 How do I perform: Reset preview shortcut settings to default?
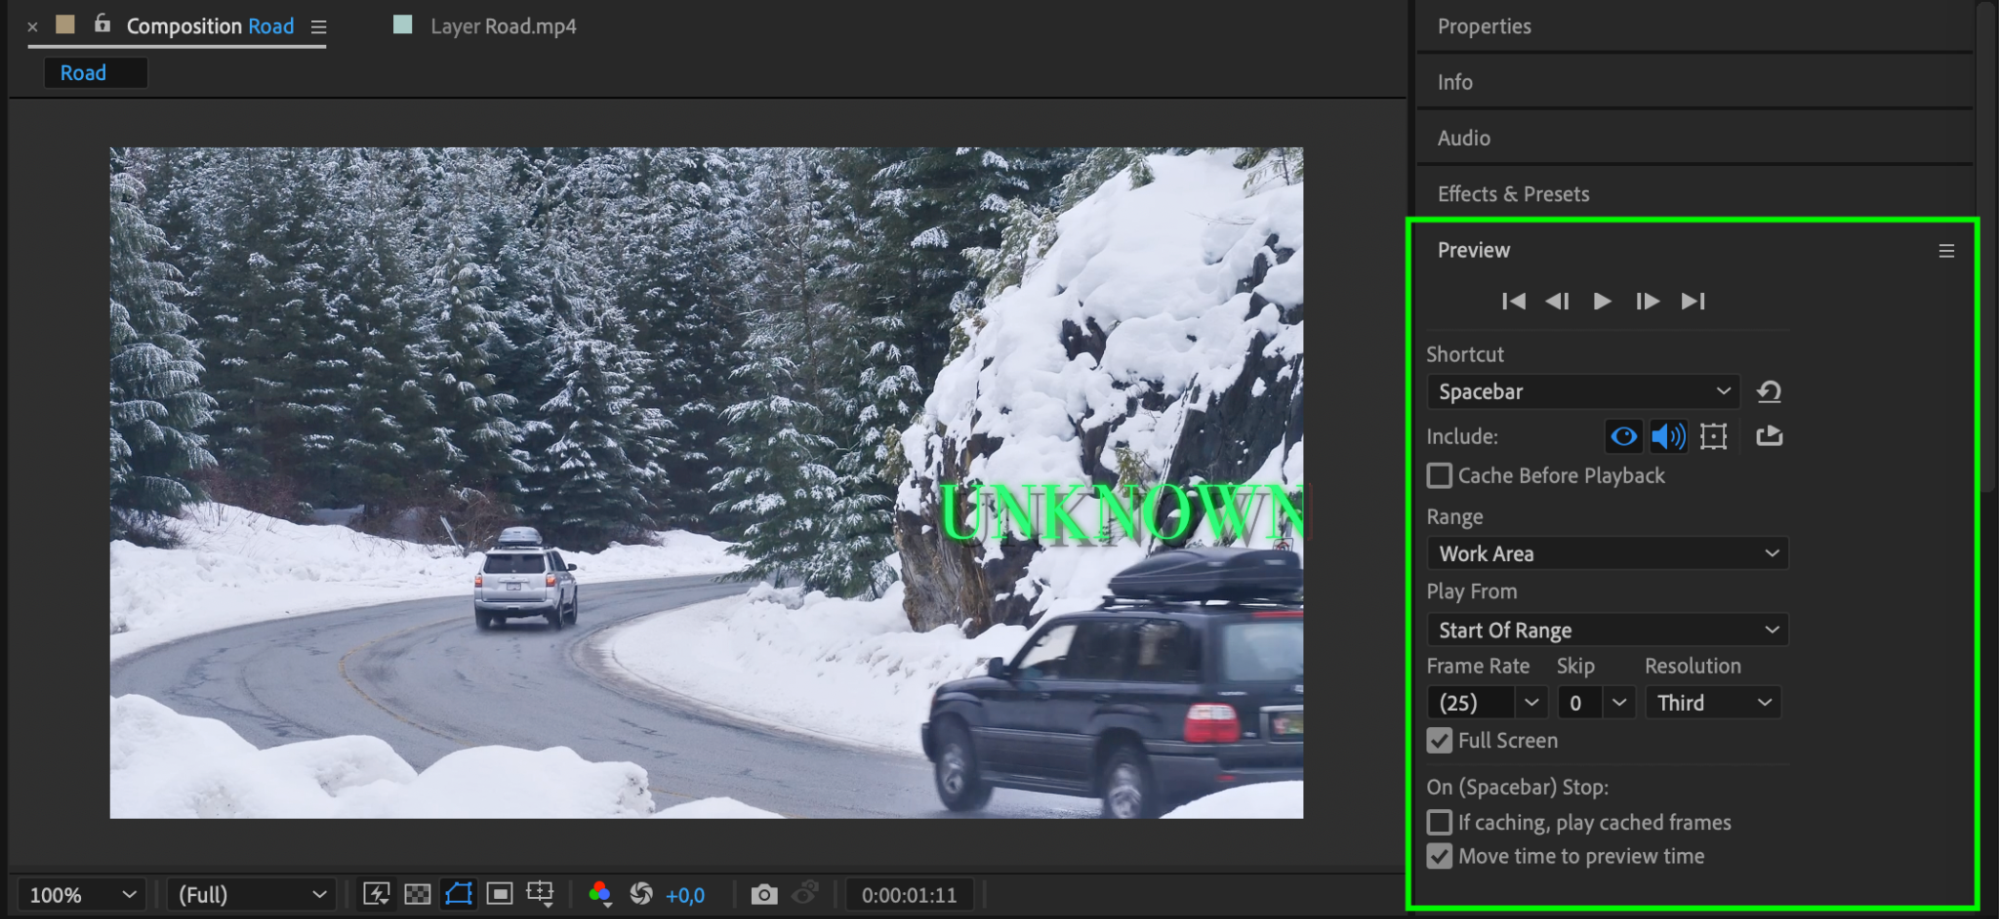1769,391
